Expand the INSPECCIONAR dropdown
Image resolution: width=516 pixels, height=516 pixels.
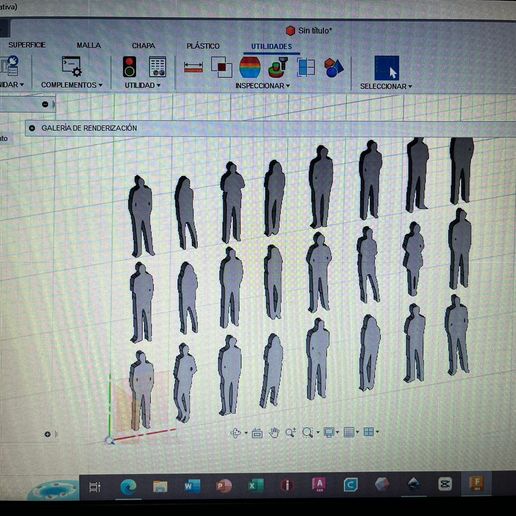click(262, 86)
